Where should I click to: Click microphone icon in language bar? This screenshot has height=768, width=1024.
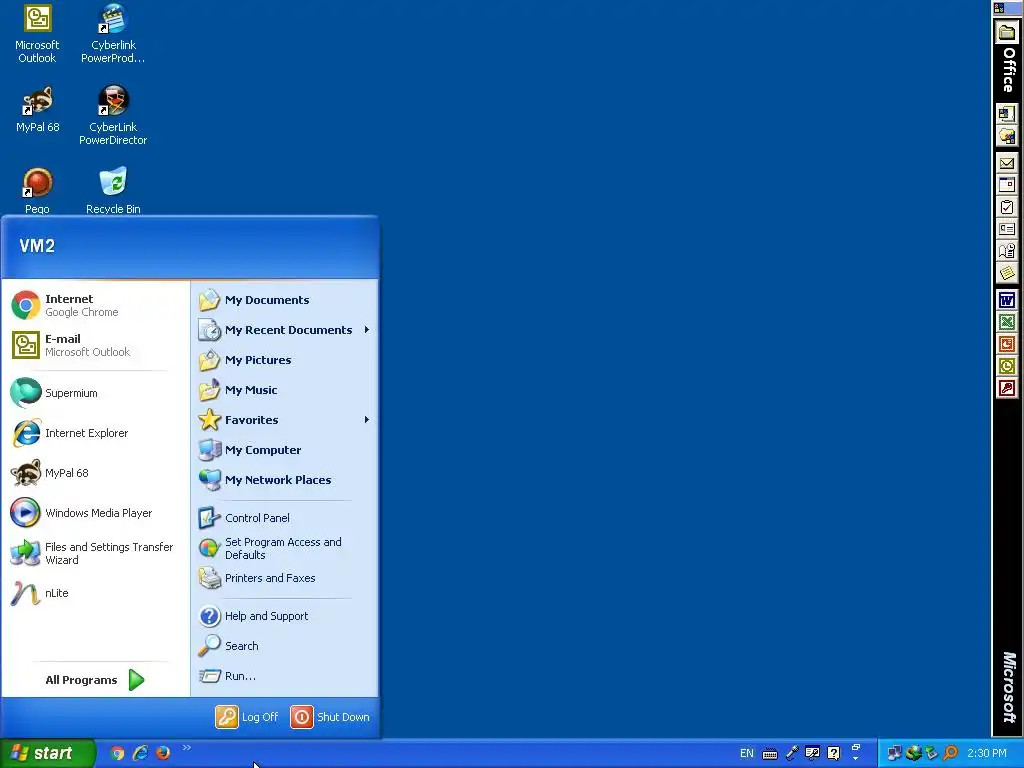pyautogui.click(x=792, y=754)
